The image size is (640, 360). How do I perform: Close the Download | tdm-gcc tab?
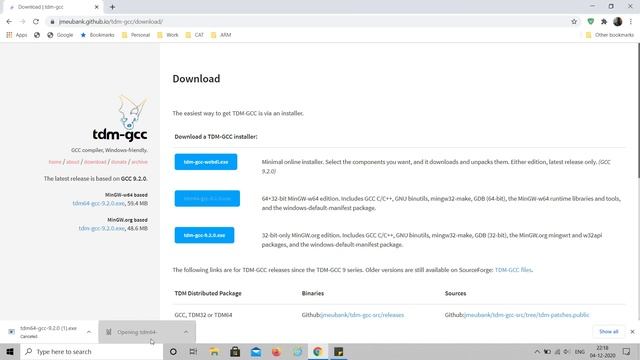[96, 7]
